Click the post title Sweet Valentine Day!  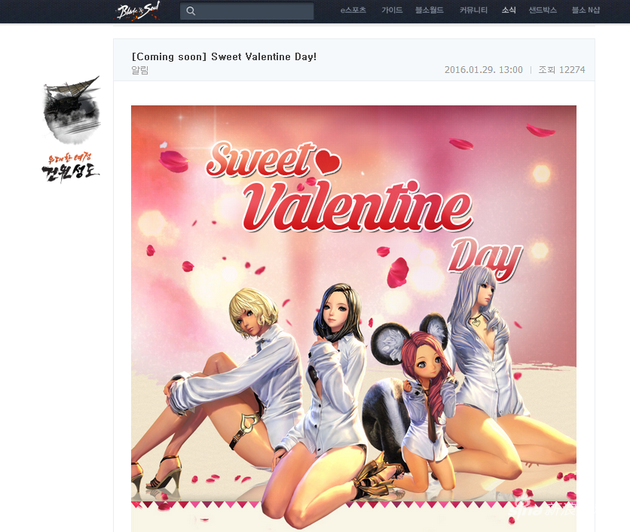224,57
